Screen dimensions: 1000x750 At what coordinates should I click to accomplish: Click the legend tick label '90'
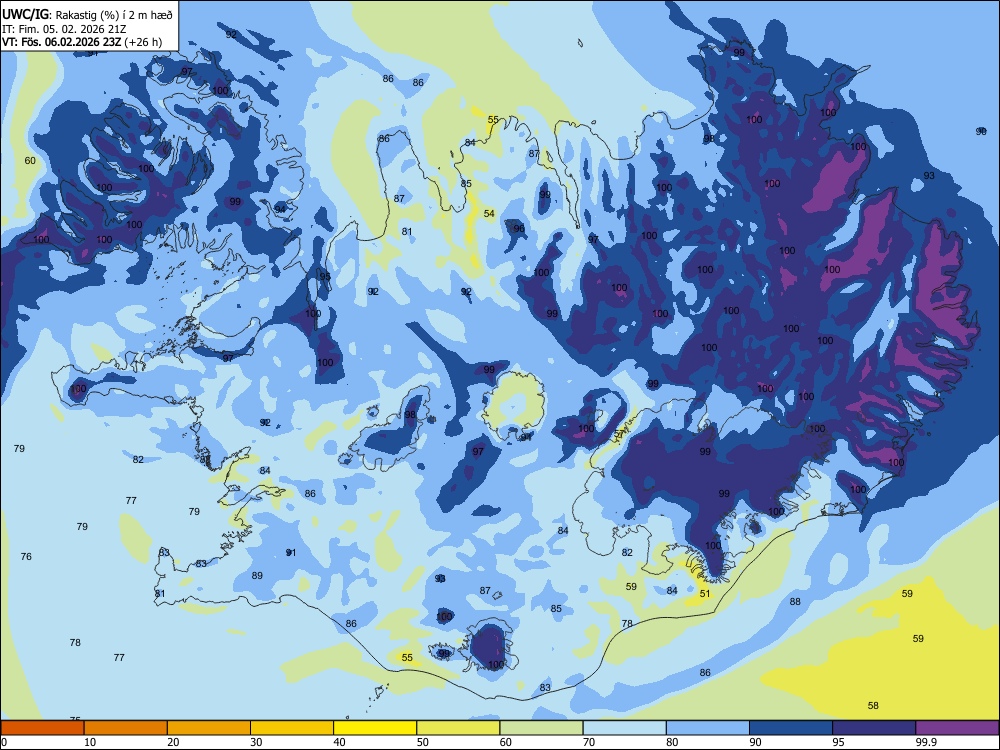pyautogui.click(x=756, y=742)
